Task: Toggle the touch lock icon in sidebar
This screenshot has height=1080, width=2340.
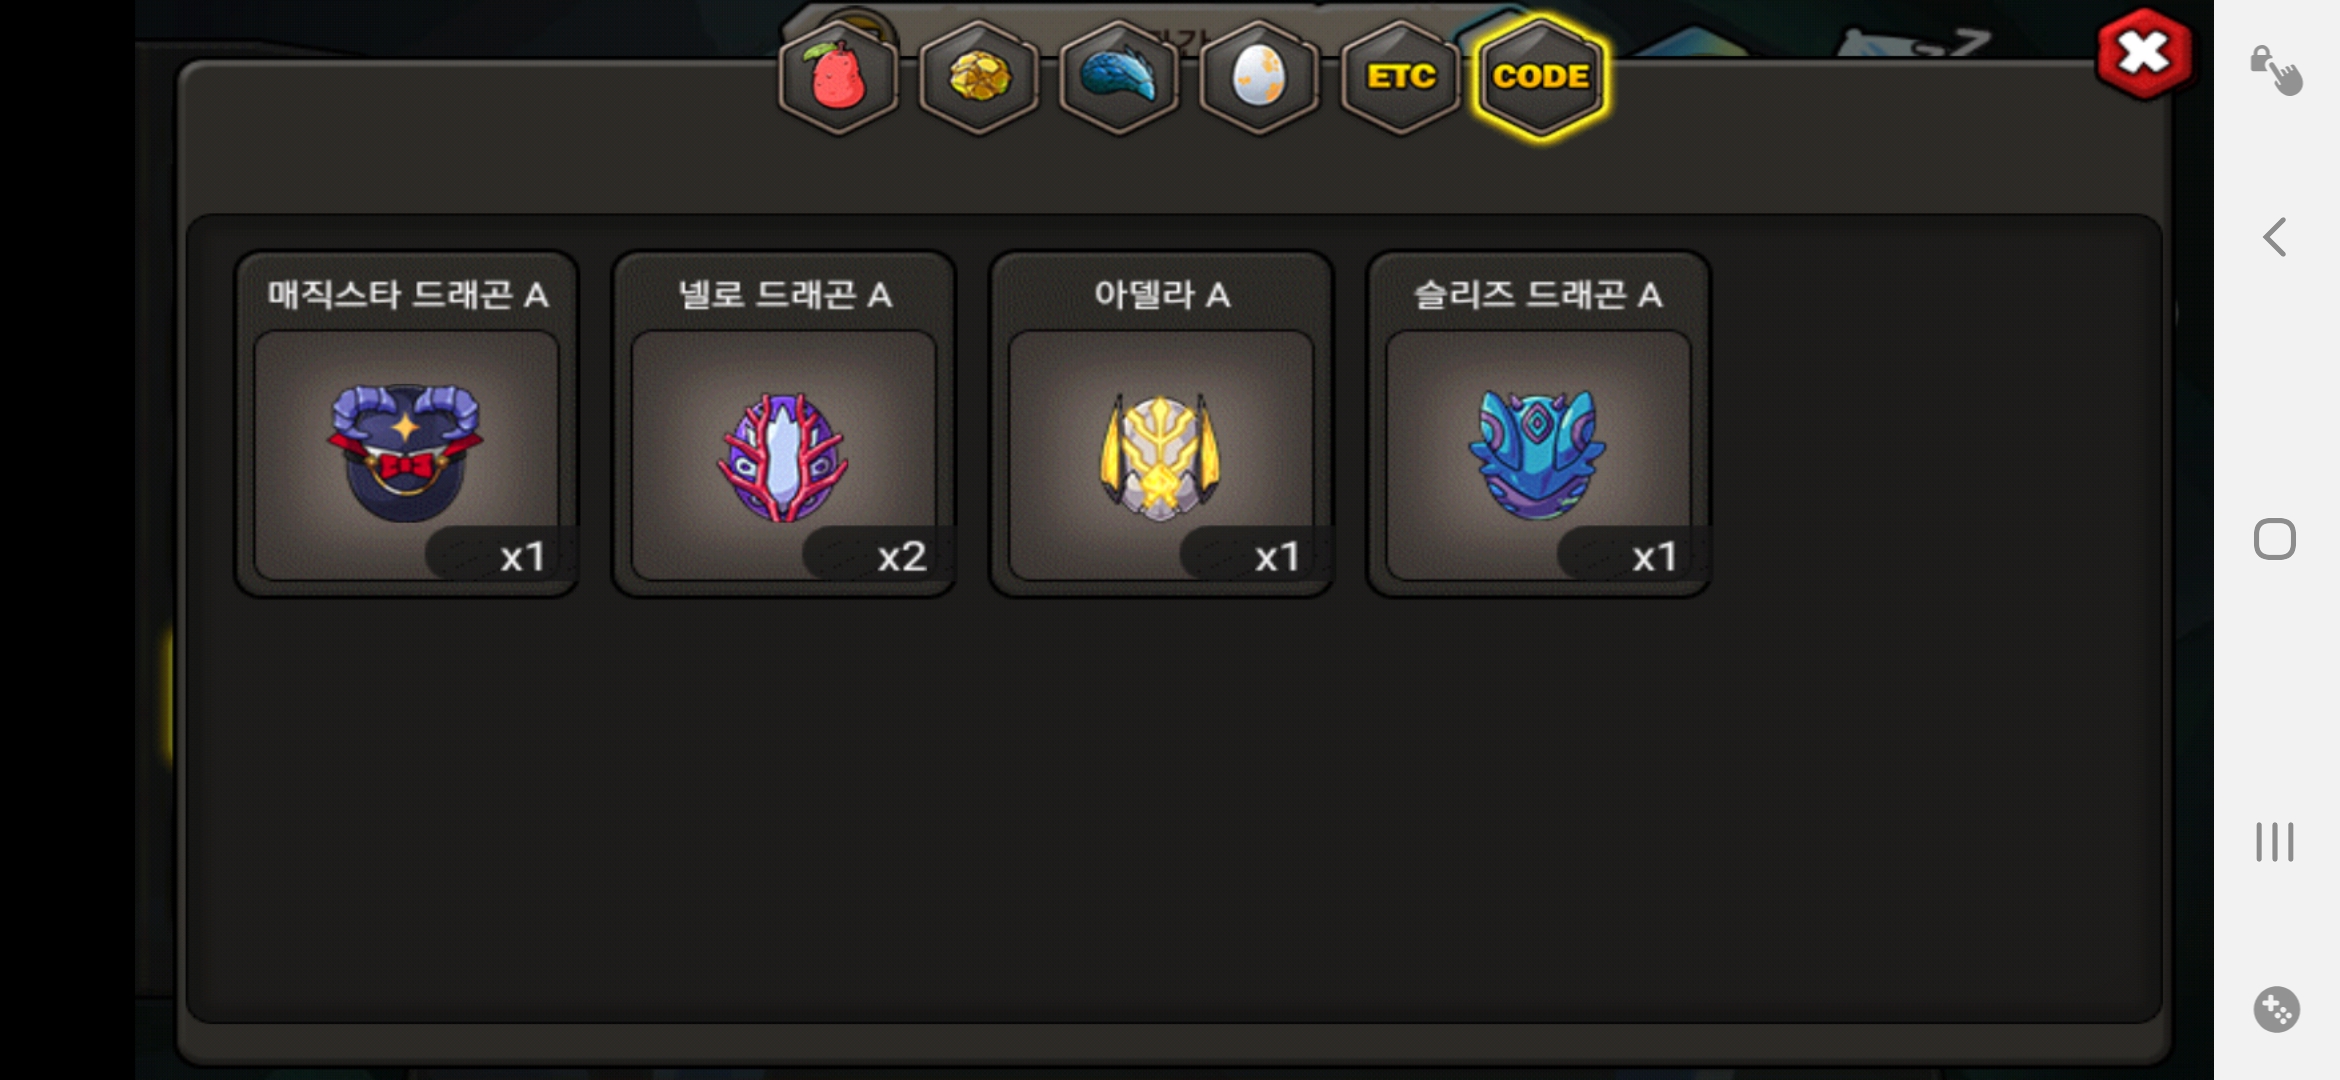Action: point(2276,70)
